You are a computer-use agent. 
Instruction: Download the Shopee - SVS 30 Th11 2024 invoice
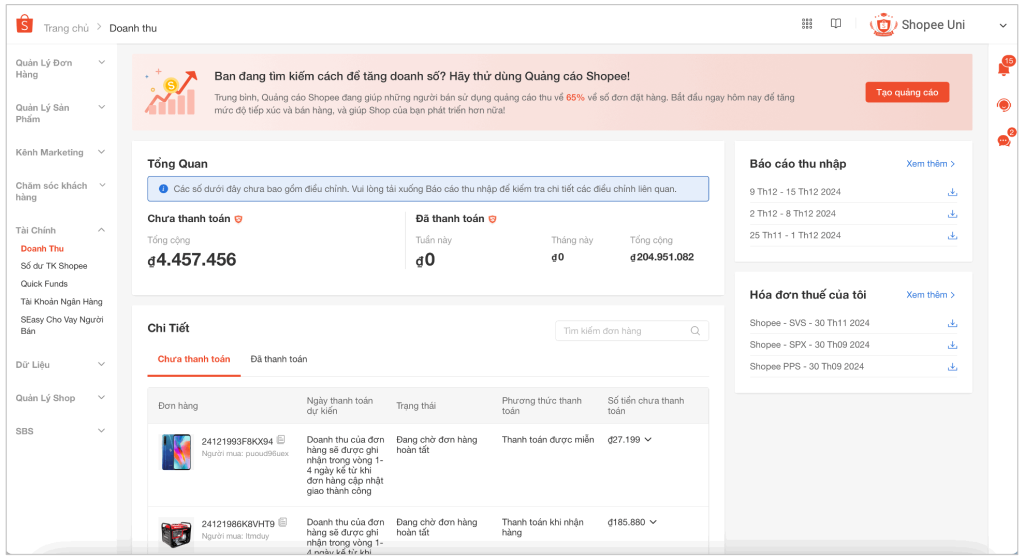952,323
